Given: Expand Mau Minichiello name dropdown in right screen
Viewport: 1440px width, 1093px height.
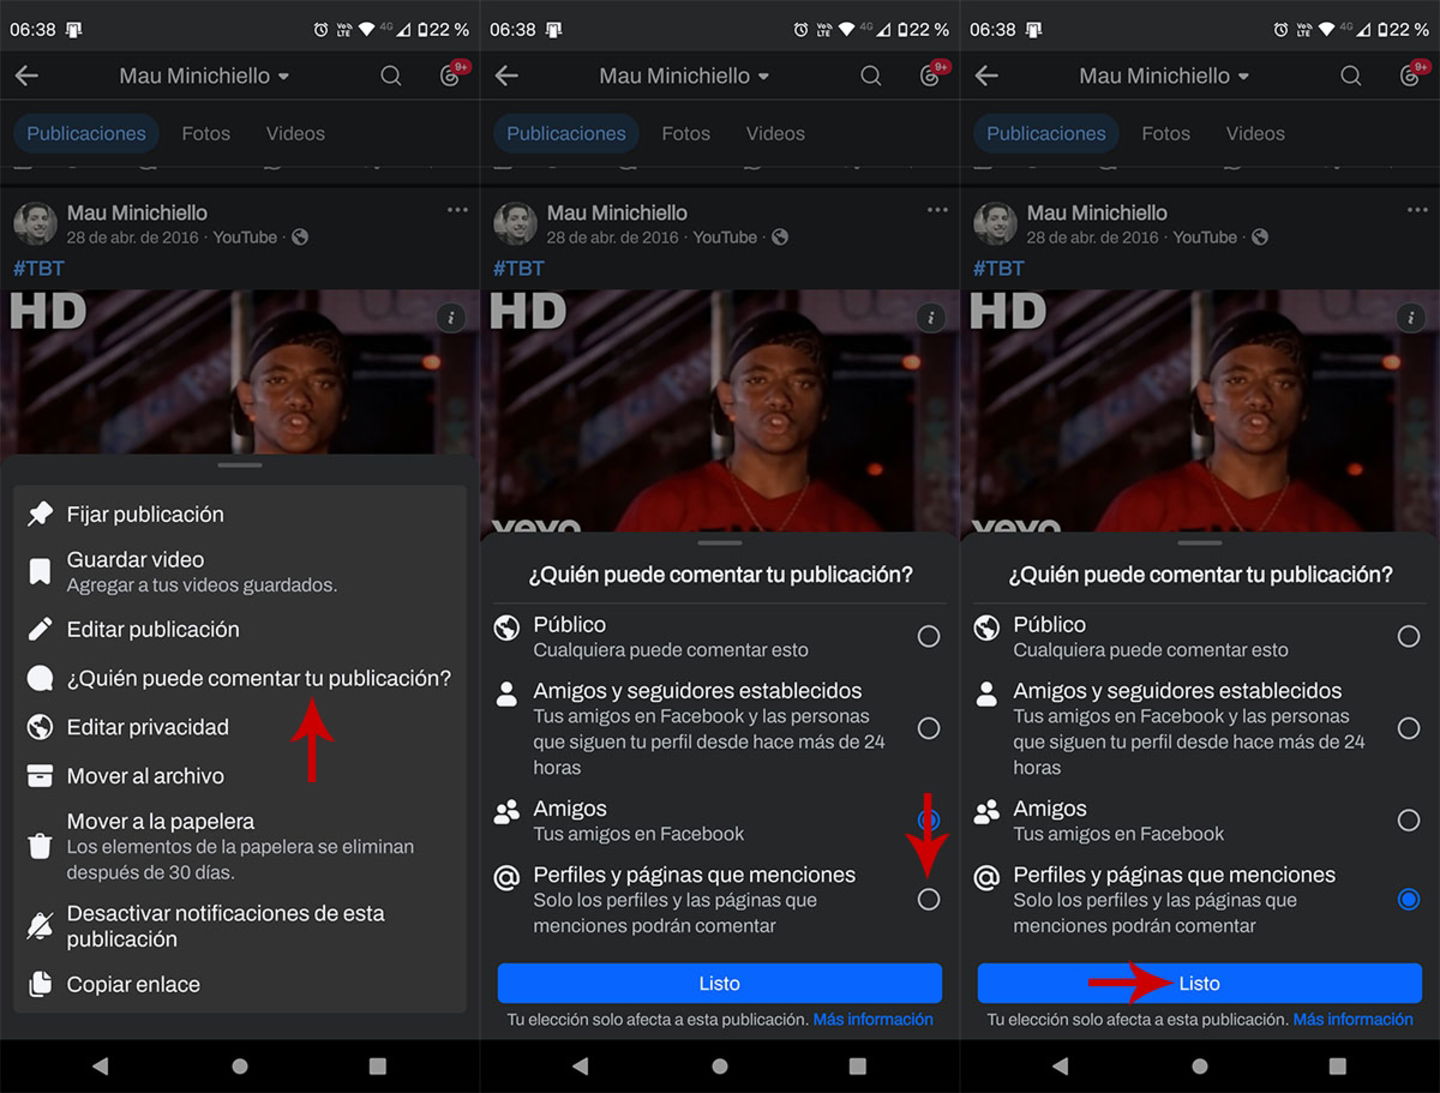Looking at the screenshot, I should click(1164, 76).
